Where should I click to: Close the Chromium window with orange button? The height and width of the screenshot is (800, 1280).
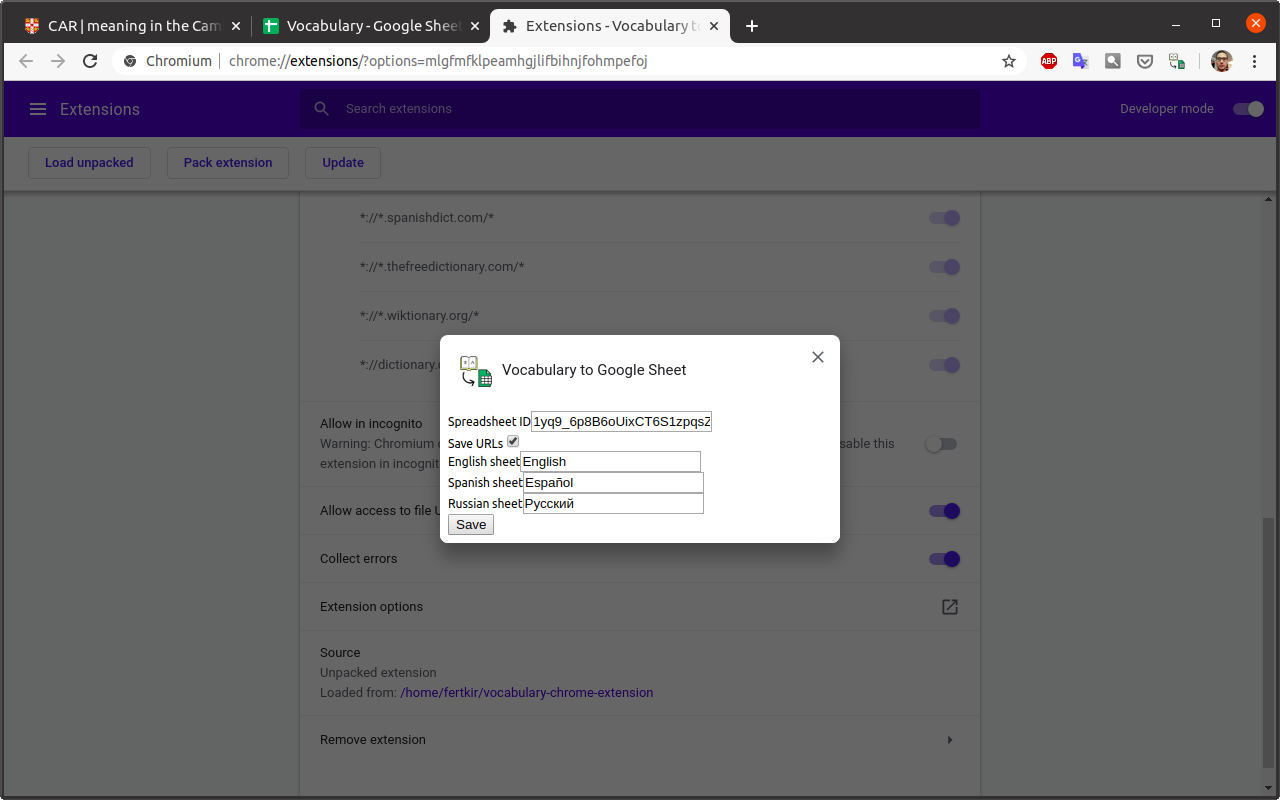coord(1255,23)
